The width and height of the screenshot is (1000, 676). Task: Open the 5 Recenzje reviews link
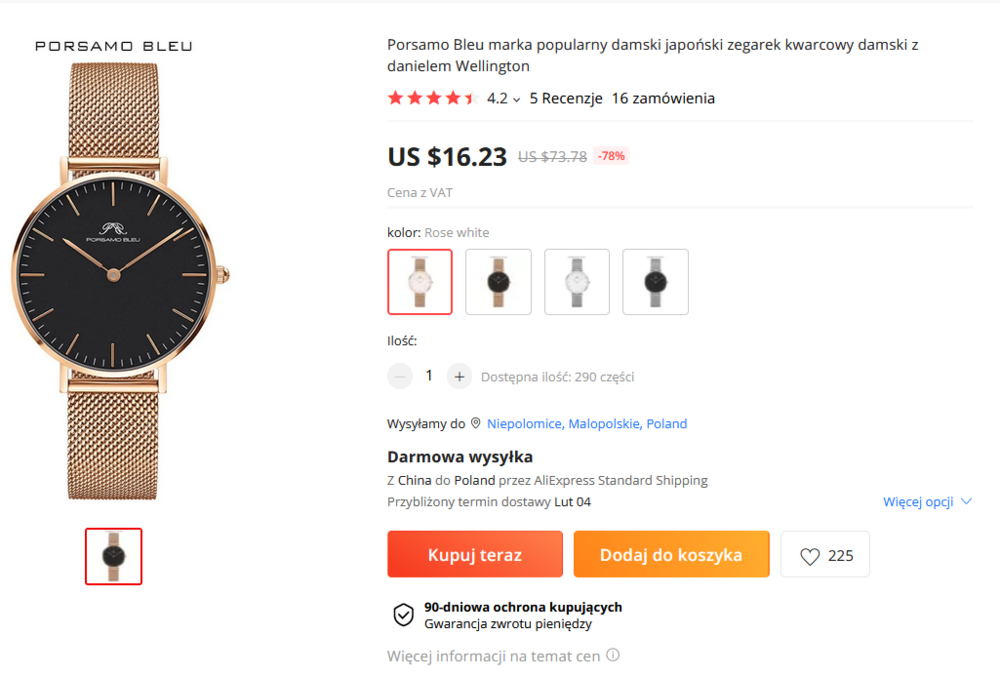(x=566, y=98)
